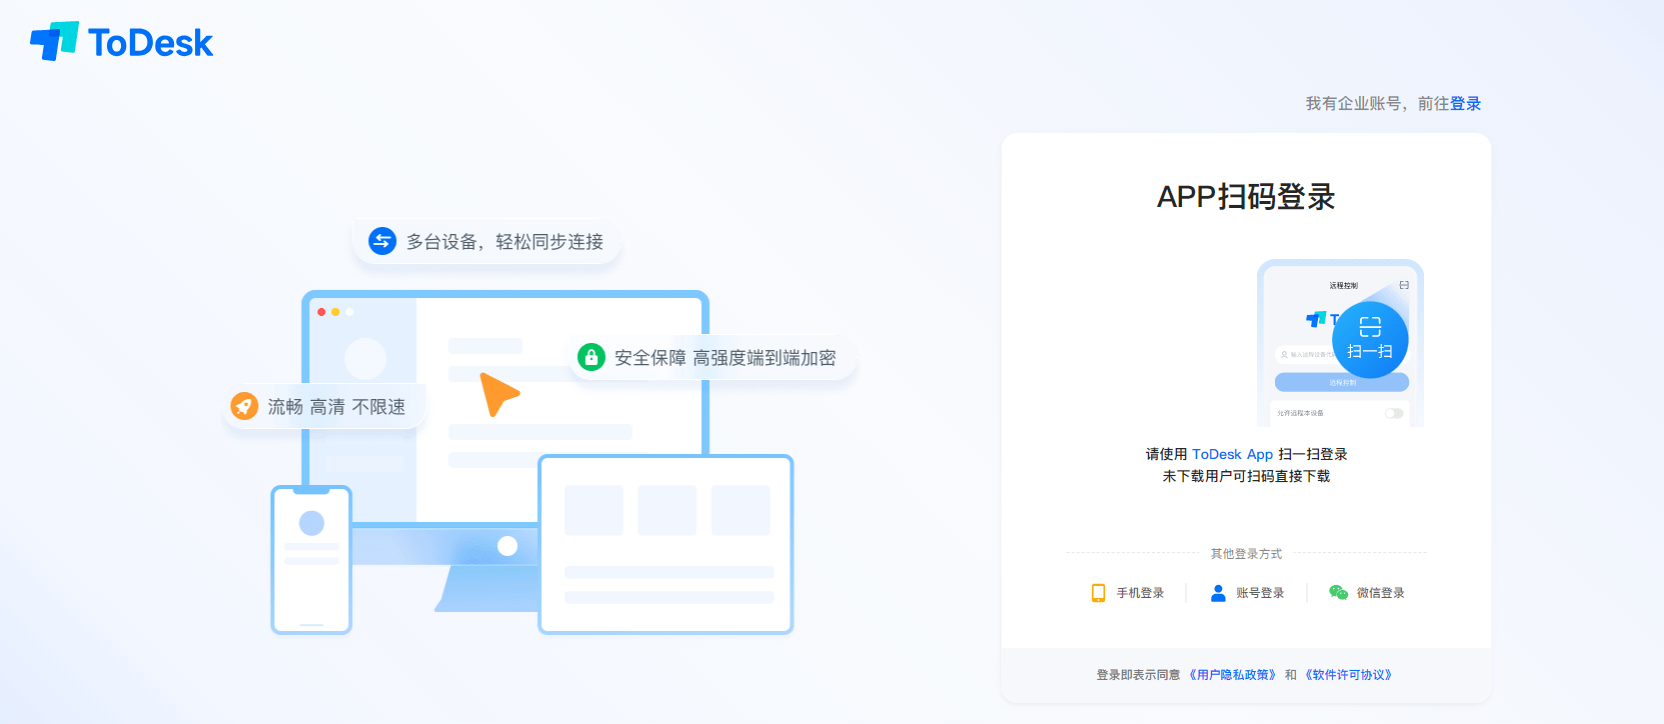1664x724 pixels.
Task: Click the ToDesk logo icon
Action: coord(54,41)
